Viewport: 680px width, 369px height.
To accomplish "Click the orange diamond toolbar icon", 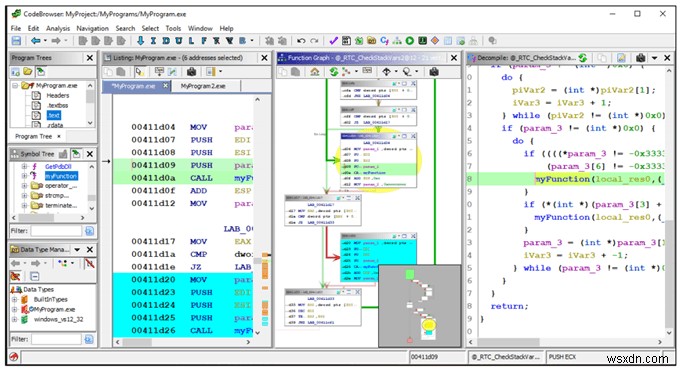I will pyautogui.click(x=435, y=41).
